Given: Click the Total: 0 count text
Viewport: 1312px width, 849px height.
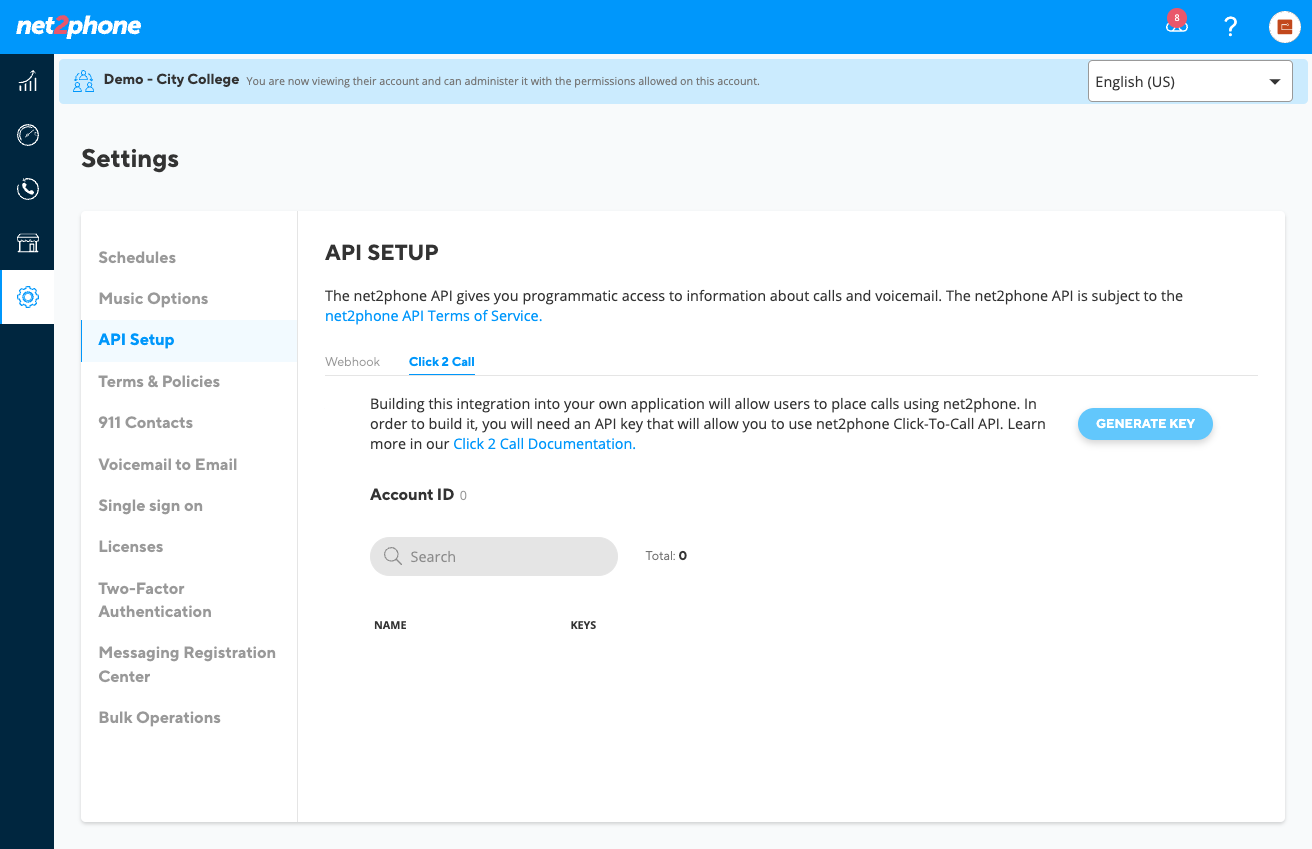Looking at the screenshot, I should coord(666,556).
